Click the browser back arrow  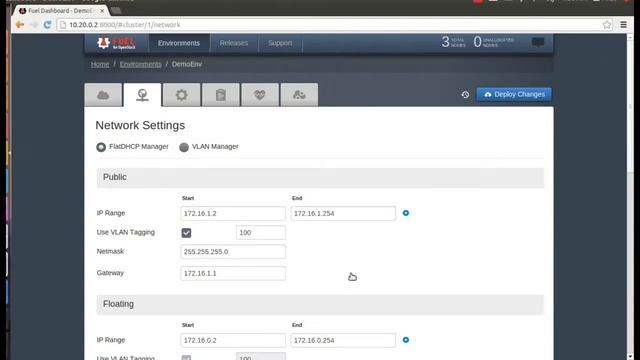pyautogui.click(x=20, y=25)
